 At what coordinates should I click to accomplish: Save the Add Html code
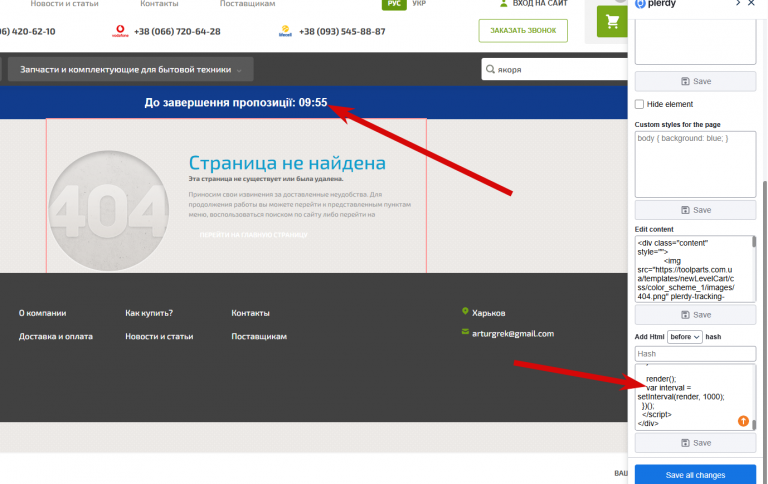click(695, 443)
